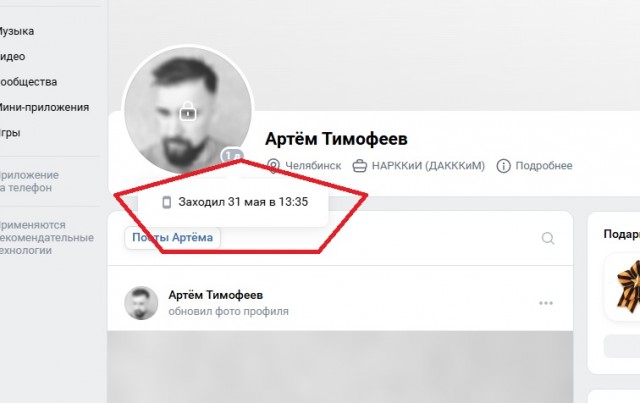Open the three-dots post options menu
The width and height of the screenshot is (640, 403).
pos(546,303)
